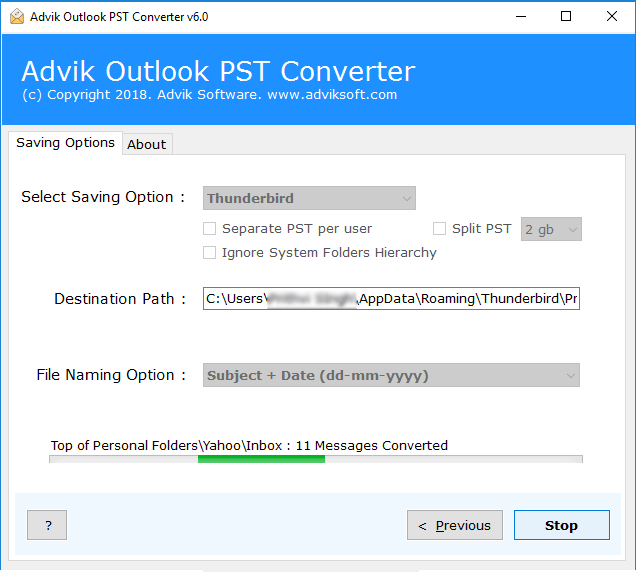Enable Separate PST per user checkbox
The image size is (636, 572).
(x=209, y=228)
